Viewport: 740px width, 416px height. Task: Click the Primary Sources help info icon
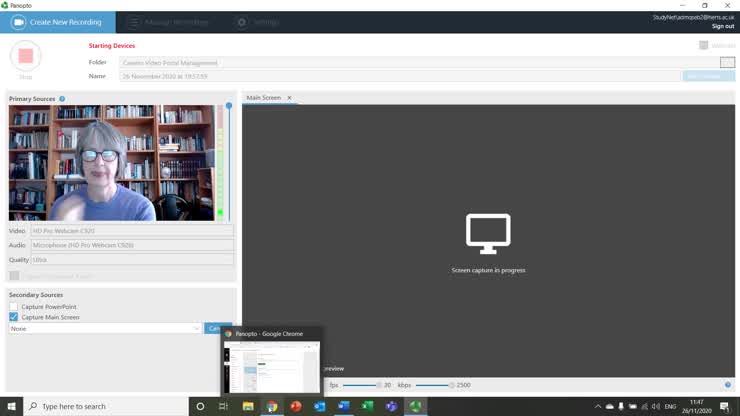point(62,99)
